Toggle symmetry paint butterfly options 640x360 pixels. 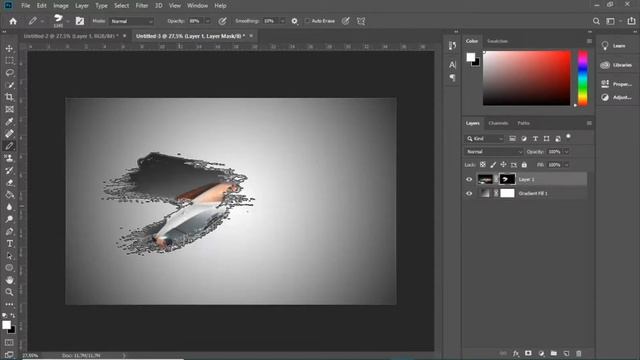click(x=361, y=21)
